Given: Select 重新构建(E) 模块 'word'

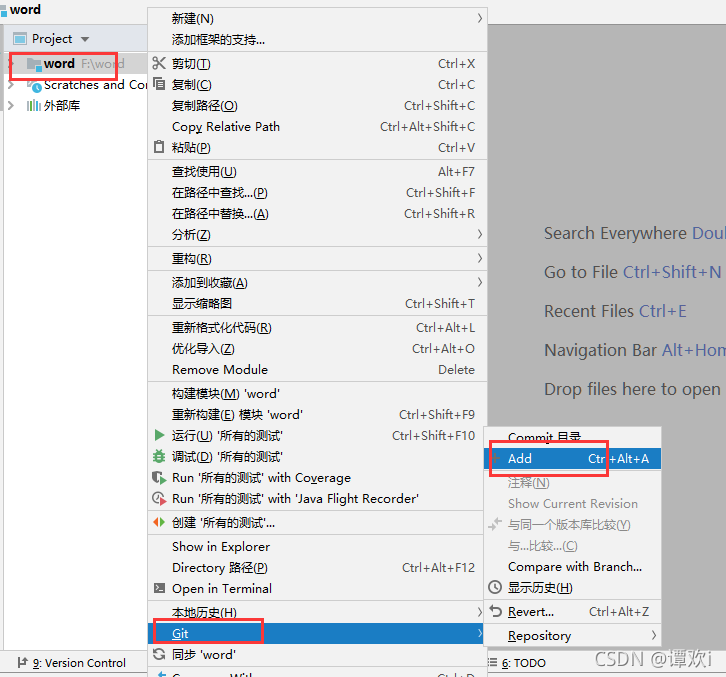Looking at the screenshot, I should point(317,414).
